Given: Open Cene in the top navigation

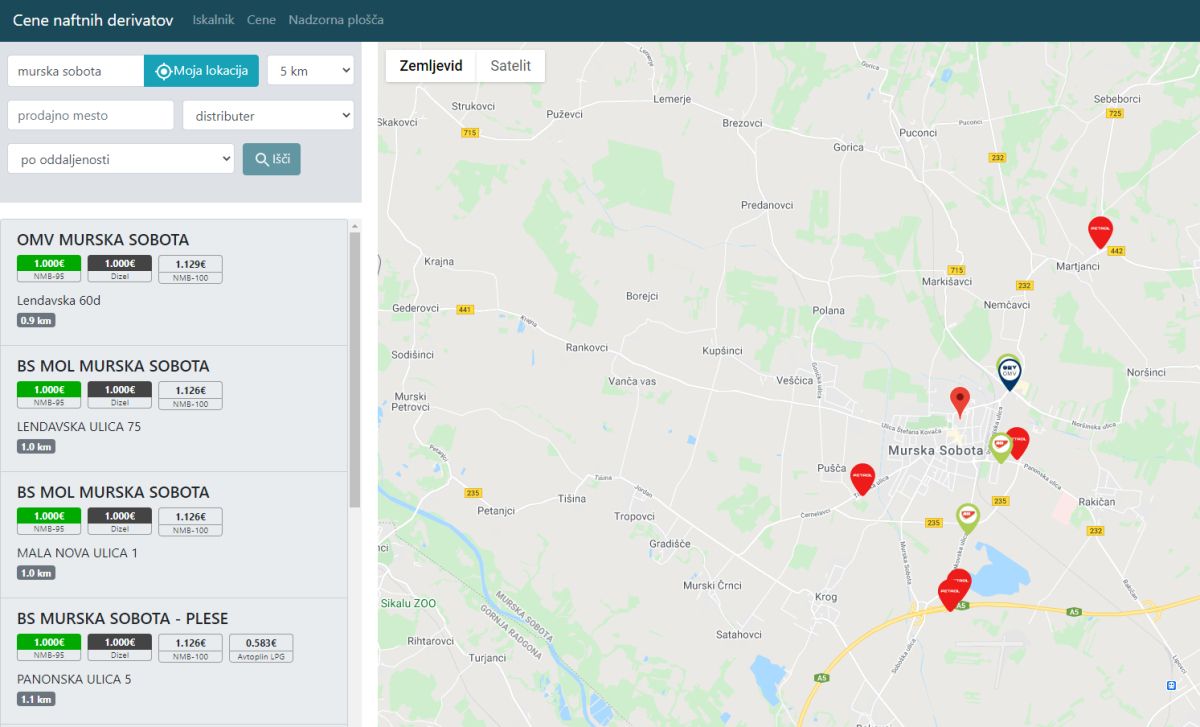Looking at the screenshot, I should pos(261,20).
